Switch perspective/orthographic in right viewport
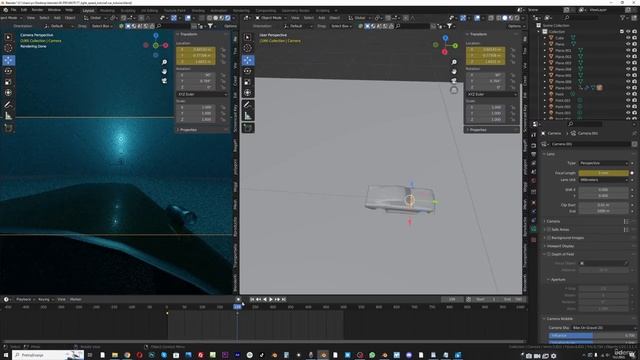Viewport: 640px width, 360px height. click(x=454, y=90)
